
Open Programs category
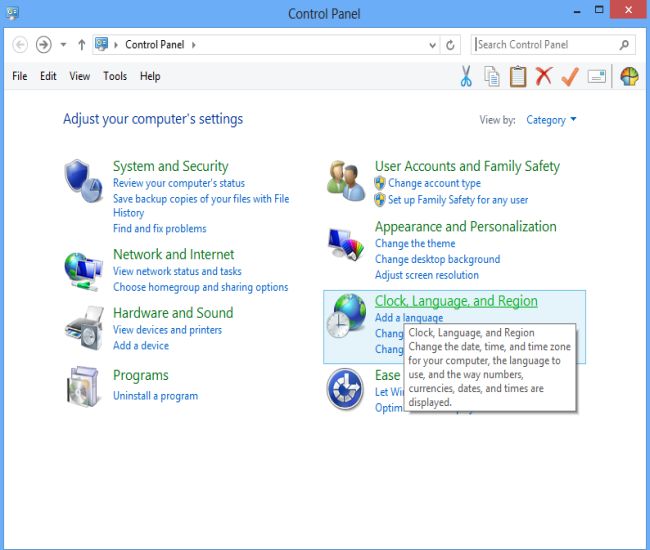point(141,376)
